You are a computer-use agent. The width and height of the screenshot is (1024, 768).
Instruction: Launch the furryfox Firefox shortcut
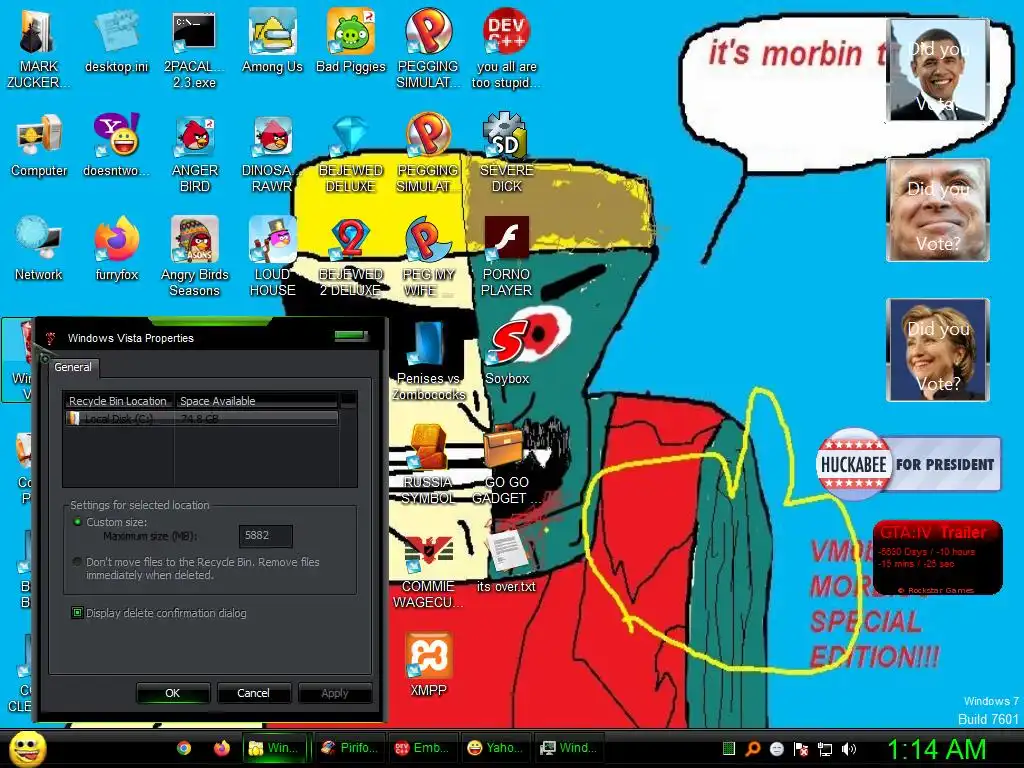(x=116, y=248)
